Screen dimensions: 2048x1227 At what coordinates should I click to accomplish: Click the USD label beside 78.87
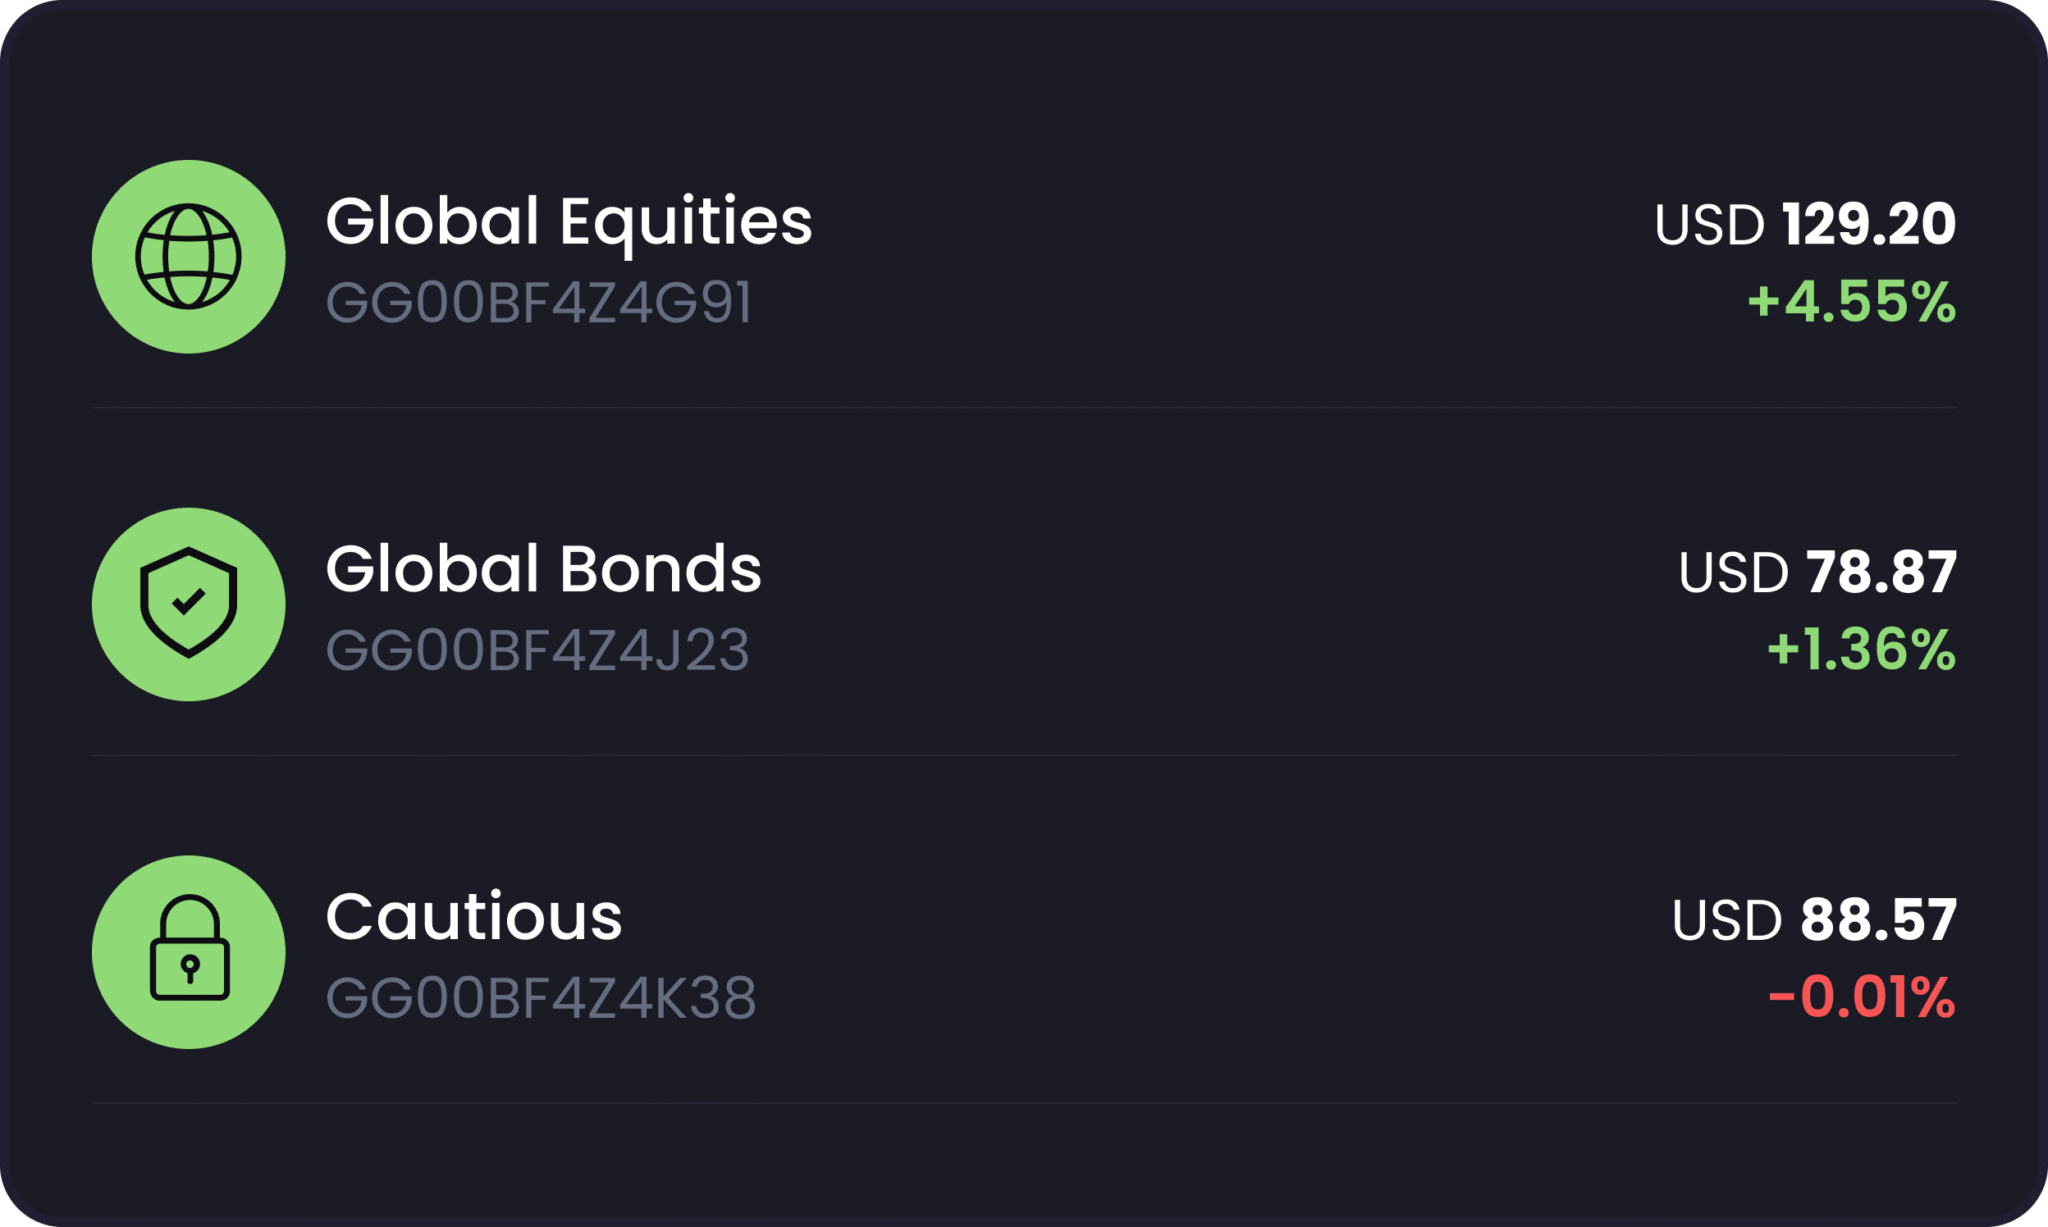tap(1733, 573)
